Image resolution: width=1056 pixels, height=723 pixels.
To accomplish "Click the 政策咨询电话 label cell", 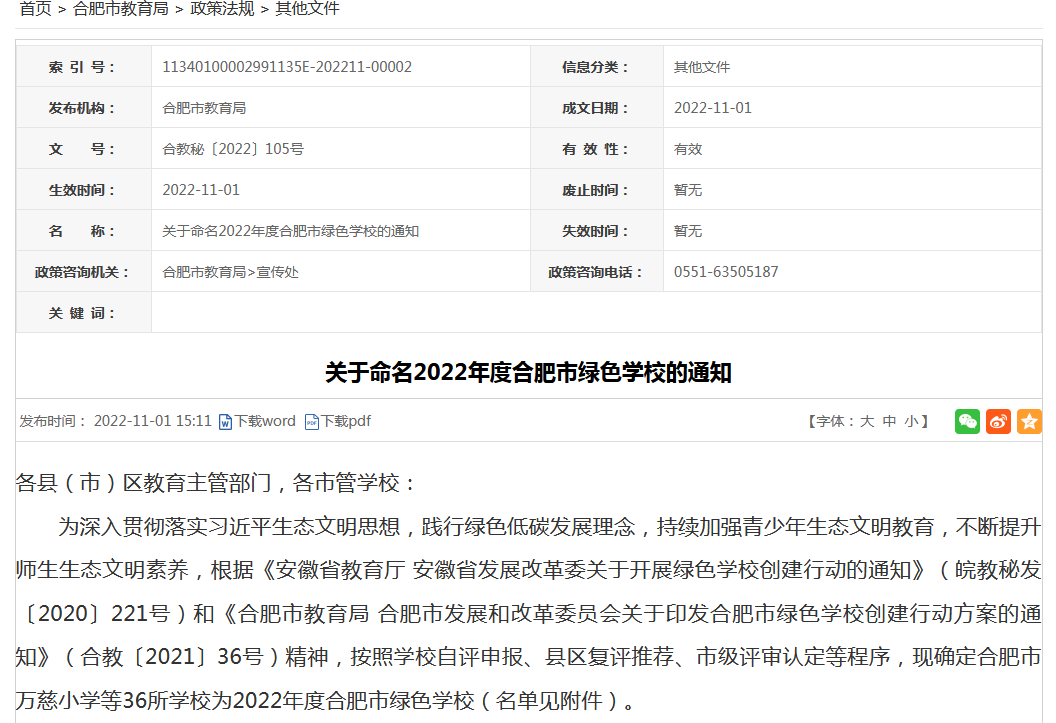I will [x=597, y=272].
